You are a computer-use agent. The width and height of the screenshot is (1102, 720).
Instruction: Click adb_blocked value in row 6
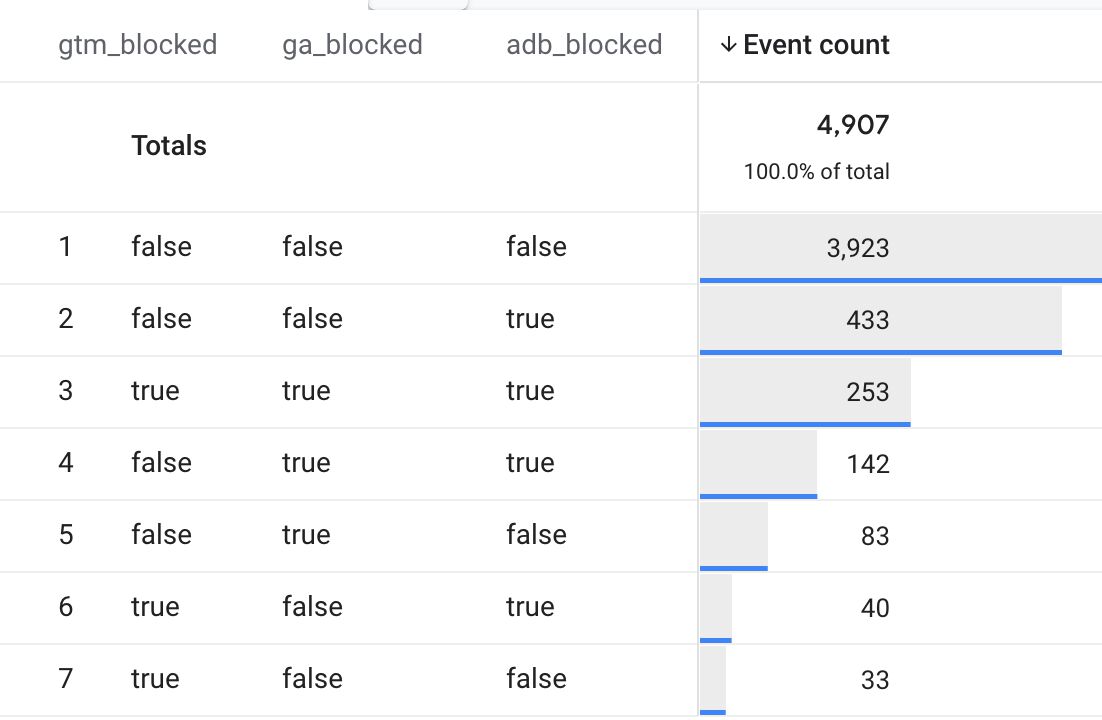tap(530, 607)
